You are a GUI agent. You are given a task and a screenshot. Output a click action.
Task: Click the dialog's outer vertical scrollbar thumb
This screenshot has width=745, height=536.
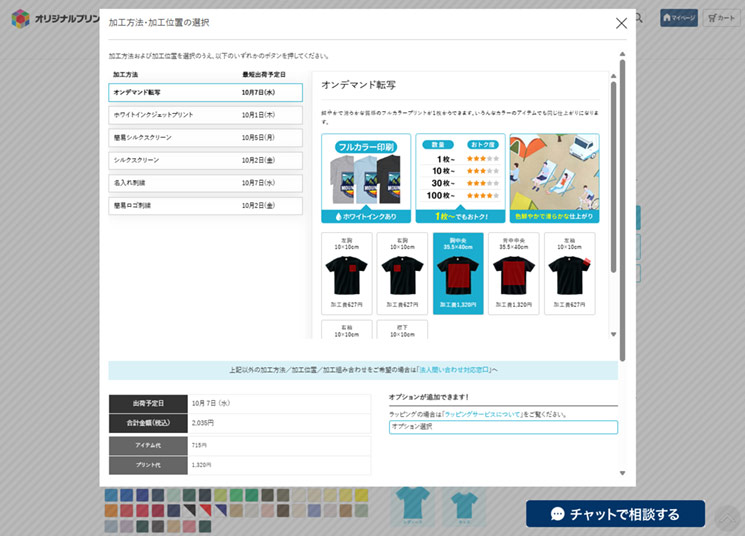coord(622,210)
